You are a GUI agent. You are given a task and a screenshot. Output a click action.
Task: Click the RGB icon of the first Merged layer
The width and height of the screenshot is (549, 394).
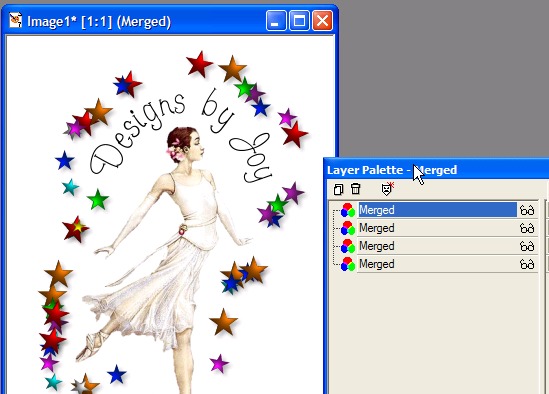point(348,210)
